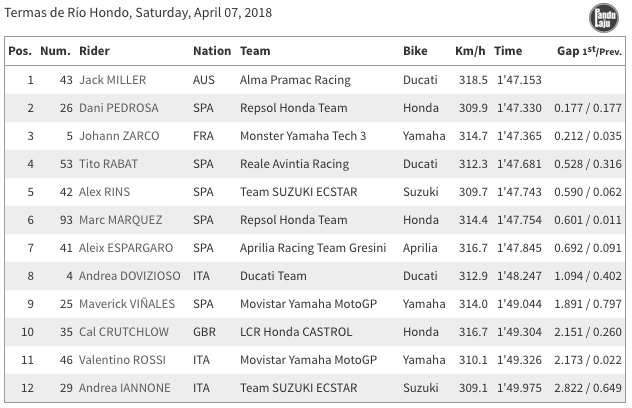The image size is (632, 408).
Task: Click the Team column header
Action: [255, 51]
